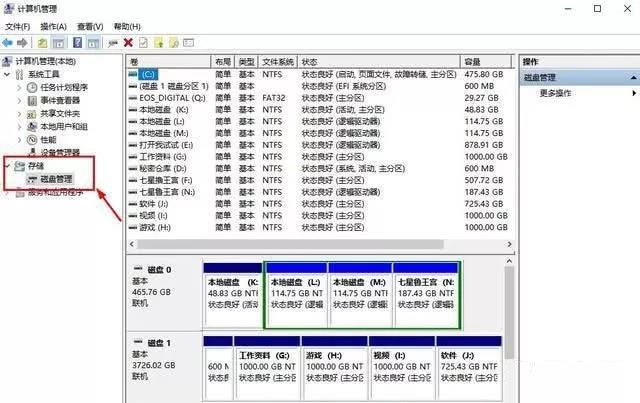Click the Forward arrow in the toolbar
This screenshot has height=403, width=640.
pyautogui.click(x=22, y=42)
